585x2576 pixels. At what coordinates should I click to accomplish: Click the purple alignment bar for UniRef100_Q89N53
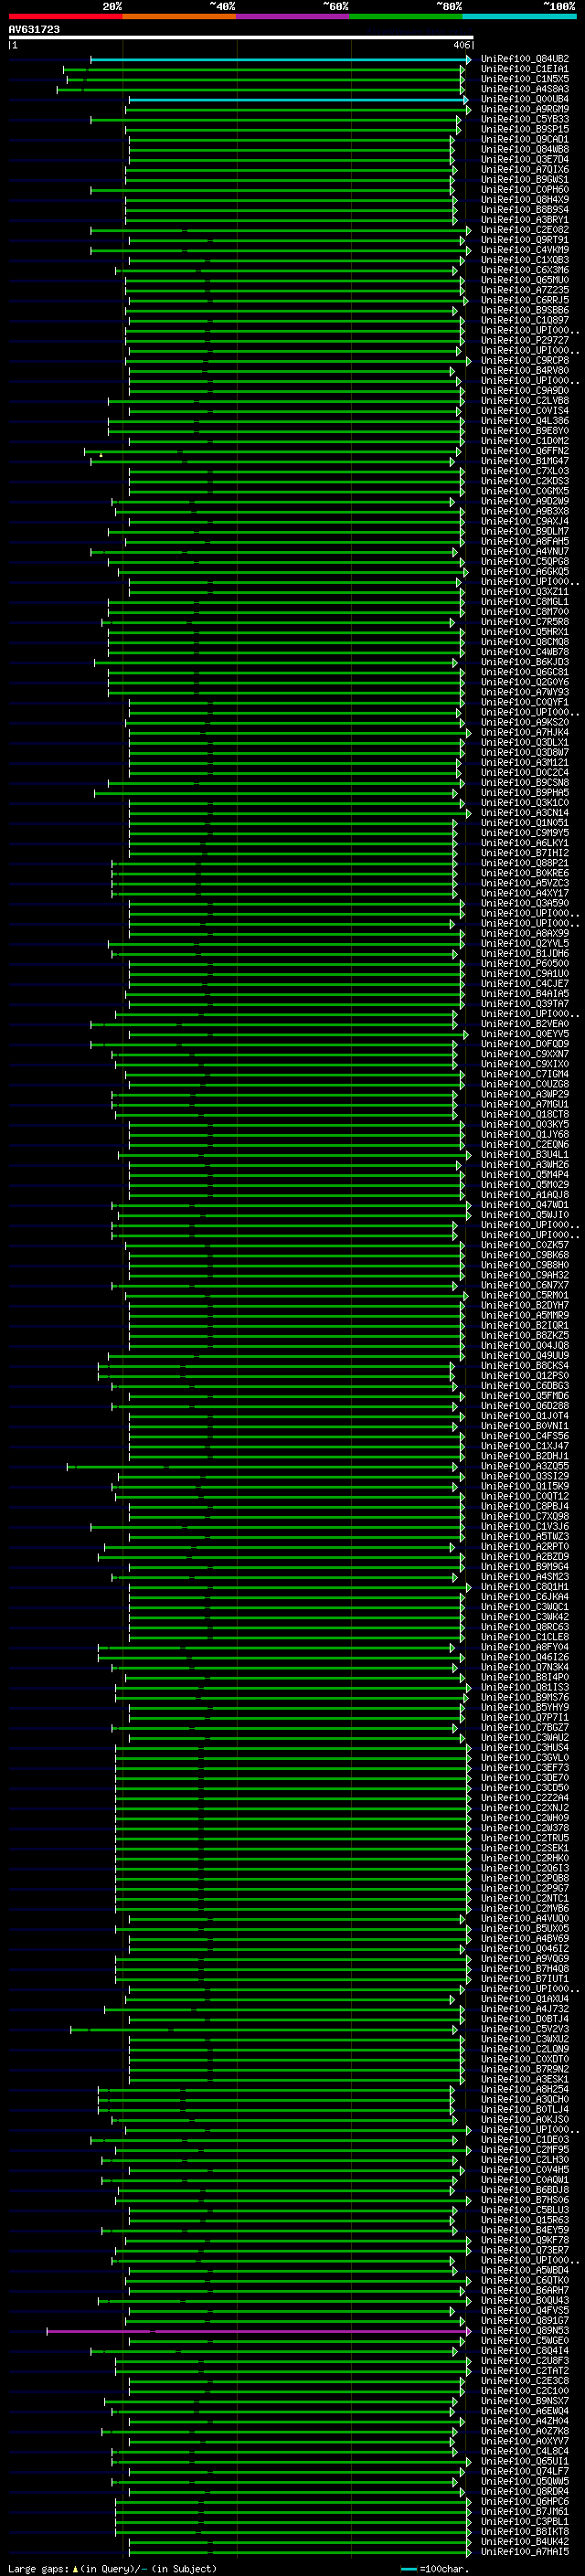point(258,2330)
